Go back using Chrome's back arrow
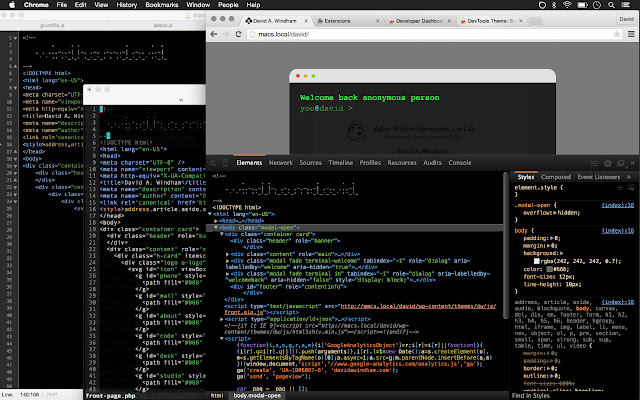Image resolution: width=640 pixels, height=400 pixels. point(213,34)
